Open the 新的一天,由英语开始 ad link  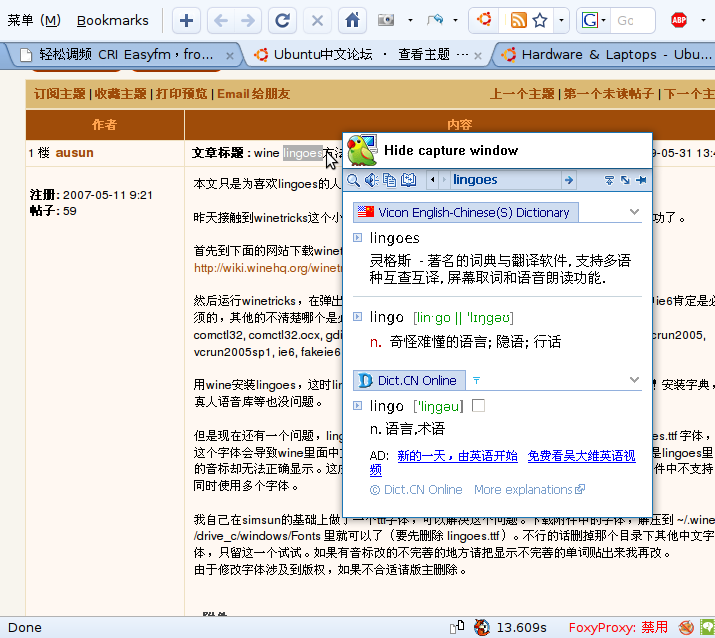click(x=457, y=456)
